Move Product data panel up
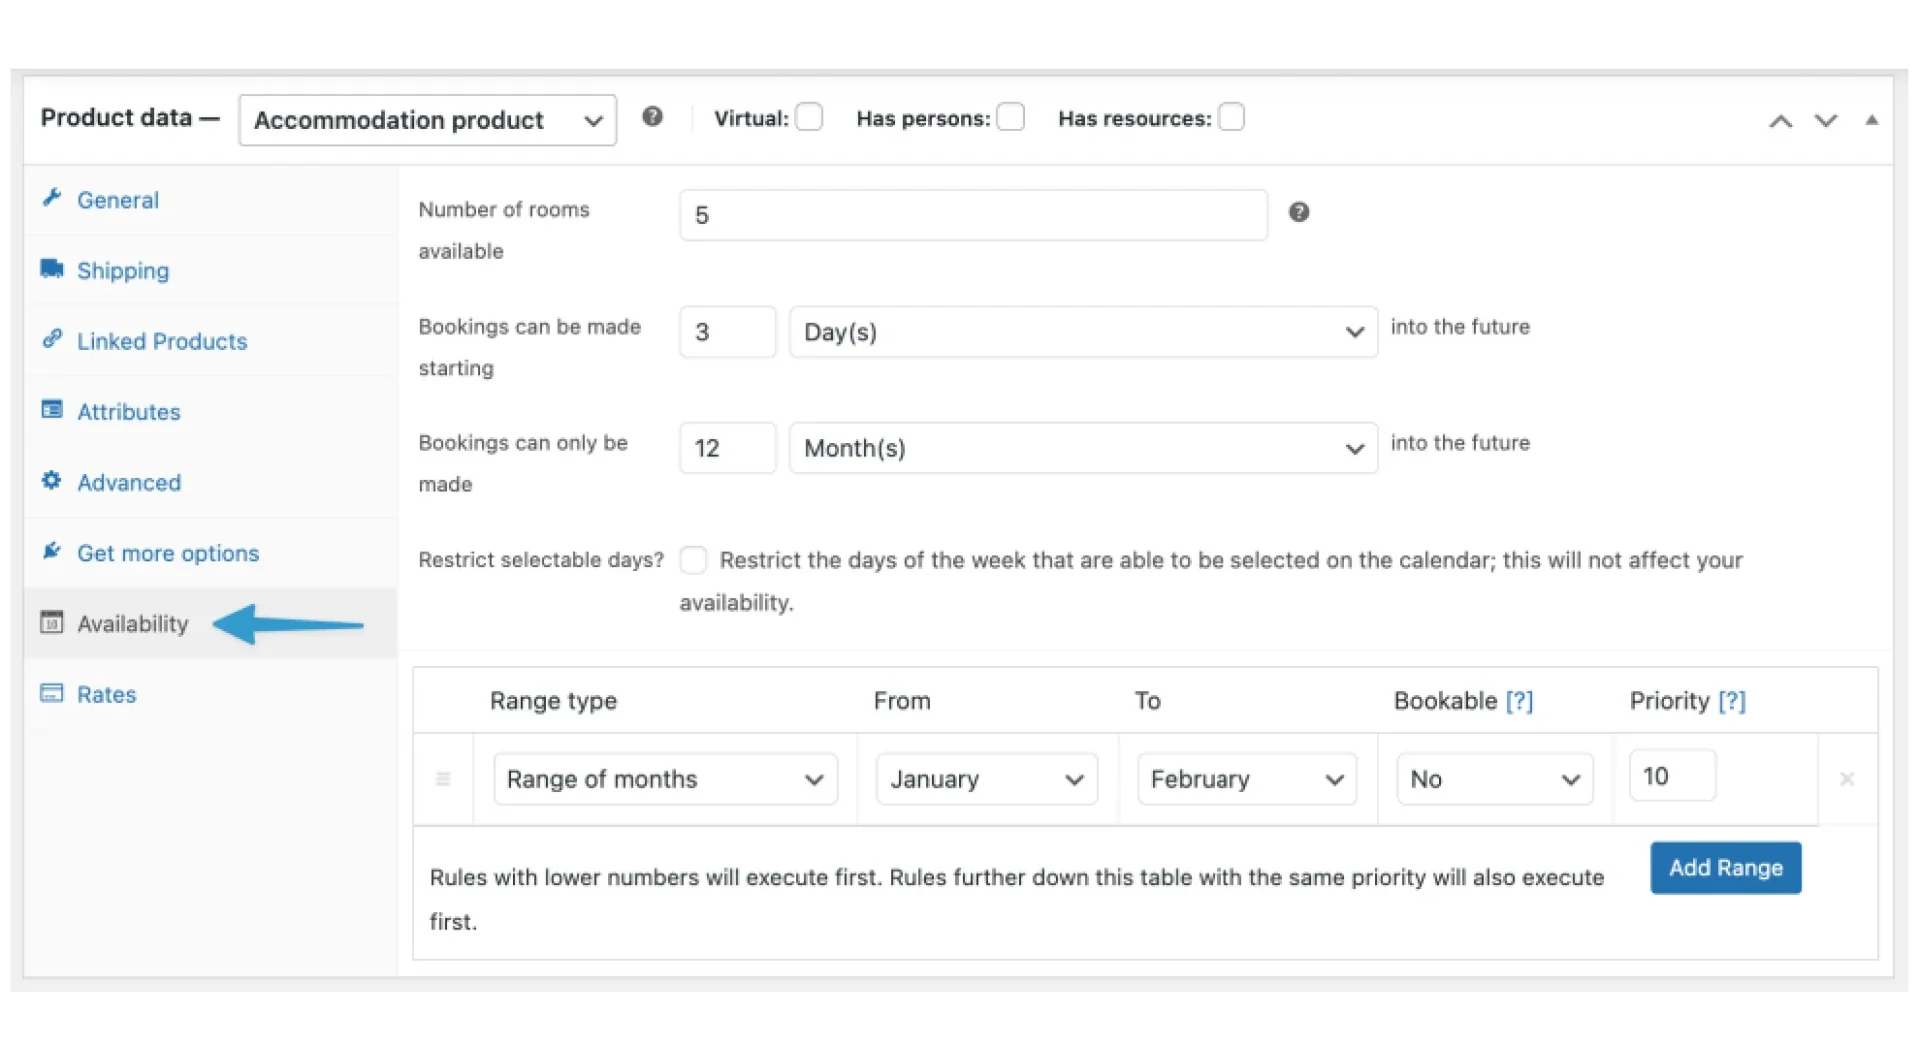Viewport: 1920px width, 1047px height. pos(1780,121)
